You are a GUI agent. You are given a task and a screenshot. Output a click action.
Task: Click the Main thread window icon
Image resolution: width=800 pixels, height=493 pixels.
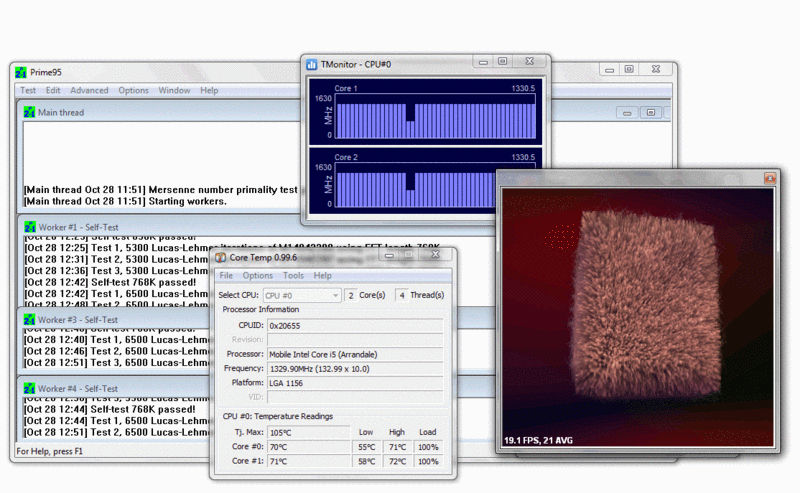click(29, 112)
